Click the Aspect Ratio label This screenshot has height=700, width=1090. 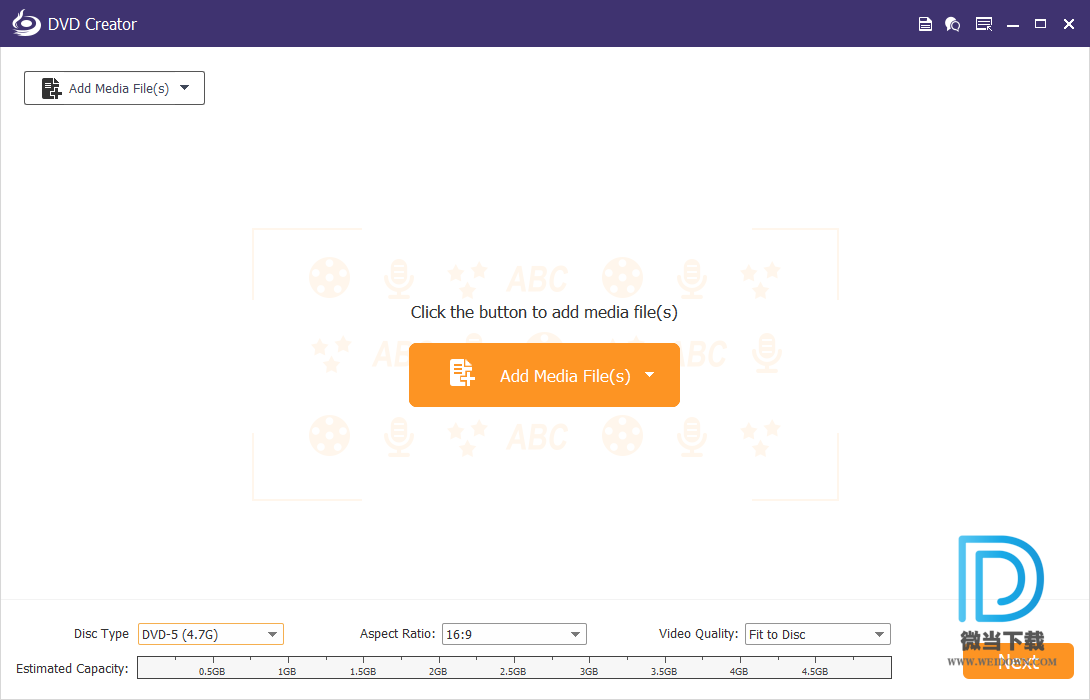(398, 634)
